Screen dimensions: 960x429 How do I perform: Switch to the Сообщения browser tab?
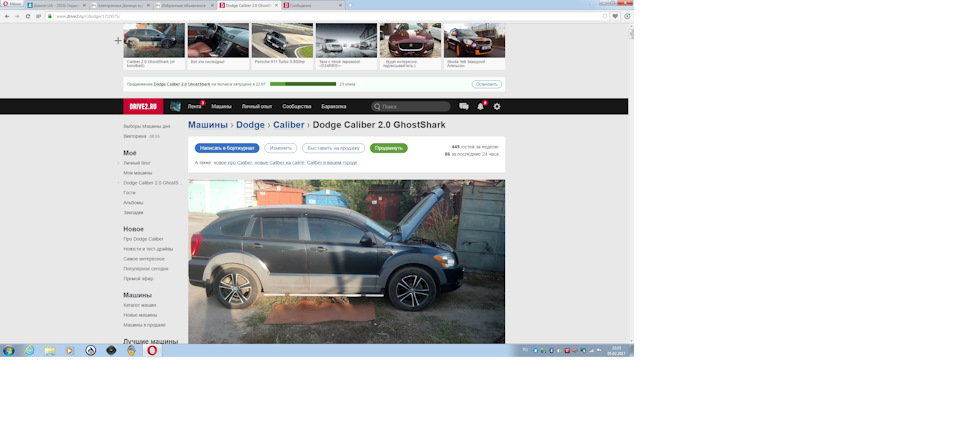(312, 5)
